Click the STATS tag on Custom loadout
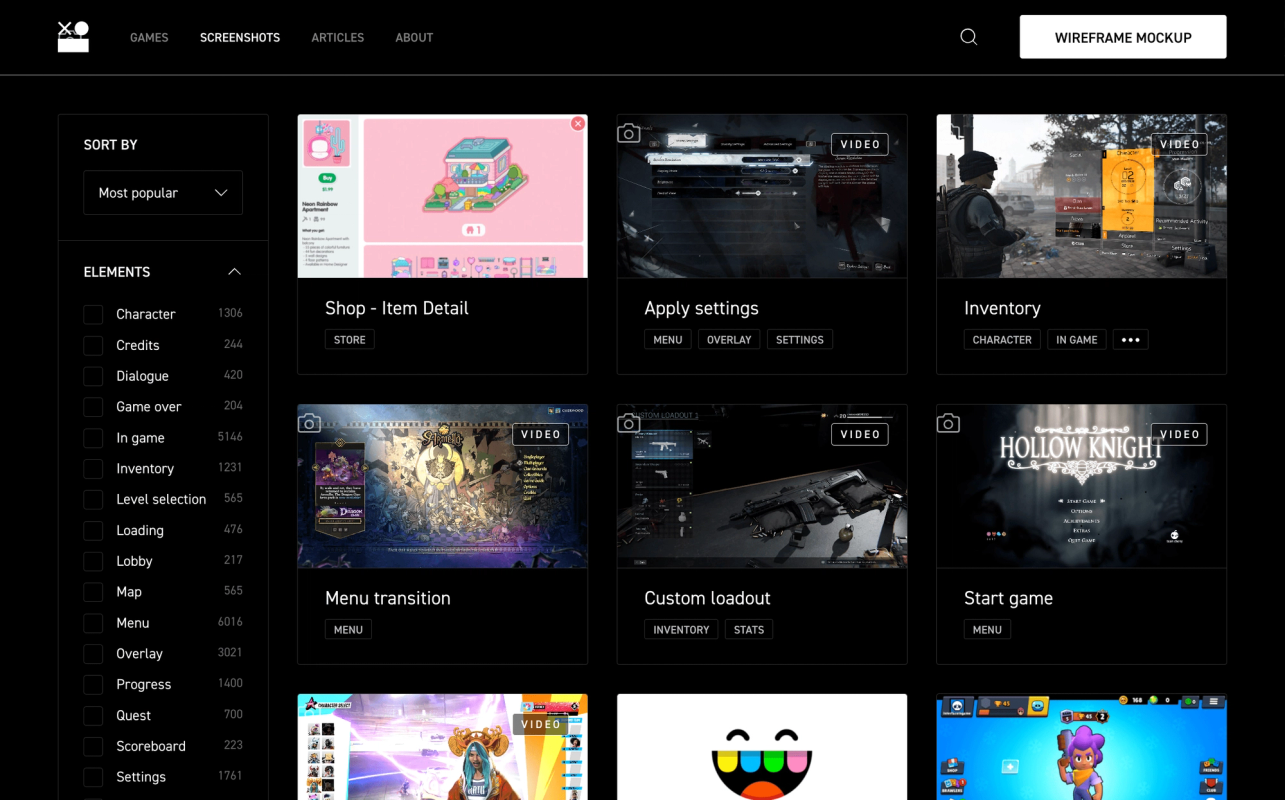 [749, 630]
